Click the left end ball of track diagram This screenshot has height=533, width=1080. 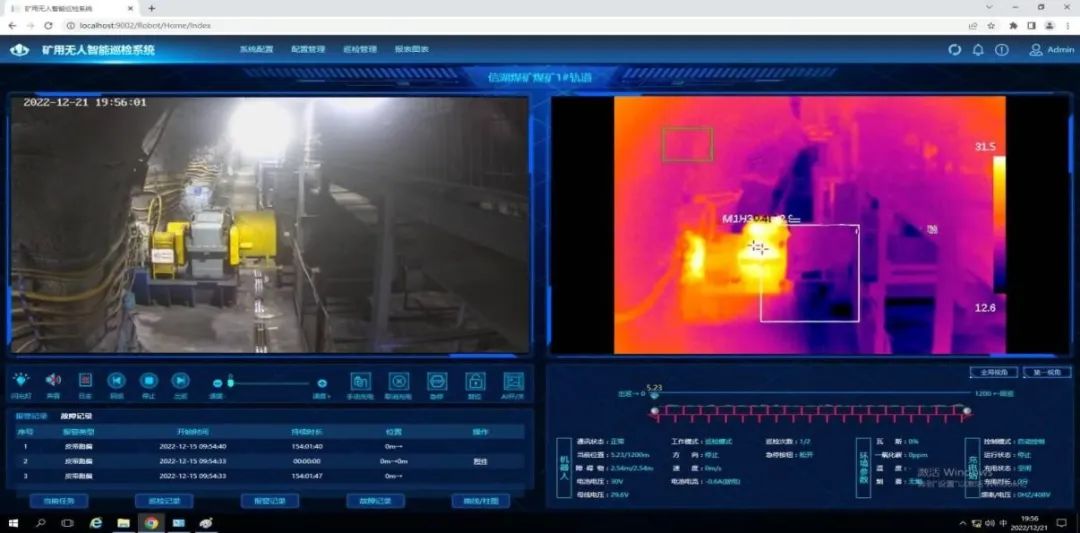click(x=654, y=411)
